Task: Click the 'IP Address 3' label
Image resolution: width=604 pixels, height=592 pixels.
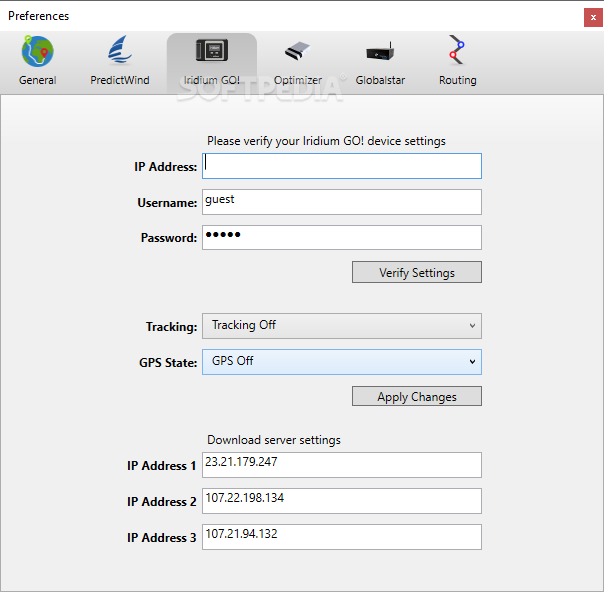Action: (x=161, y=537)
